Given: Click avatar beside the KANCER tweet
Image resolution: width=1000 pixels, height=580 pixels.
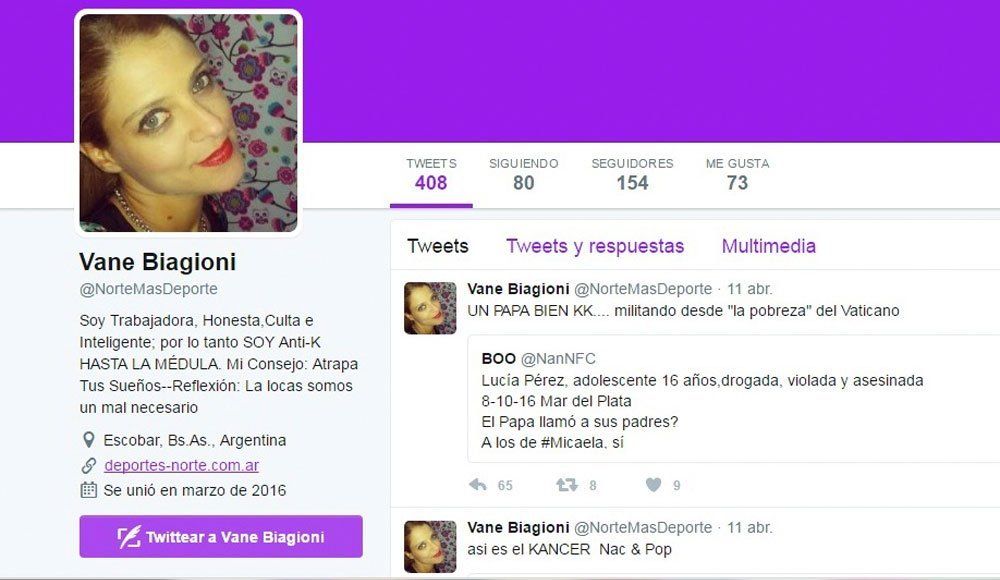Looking at the screenshot, I should click(x=430, y=547).
